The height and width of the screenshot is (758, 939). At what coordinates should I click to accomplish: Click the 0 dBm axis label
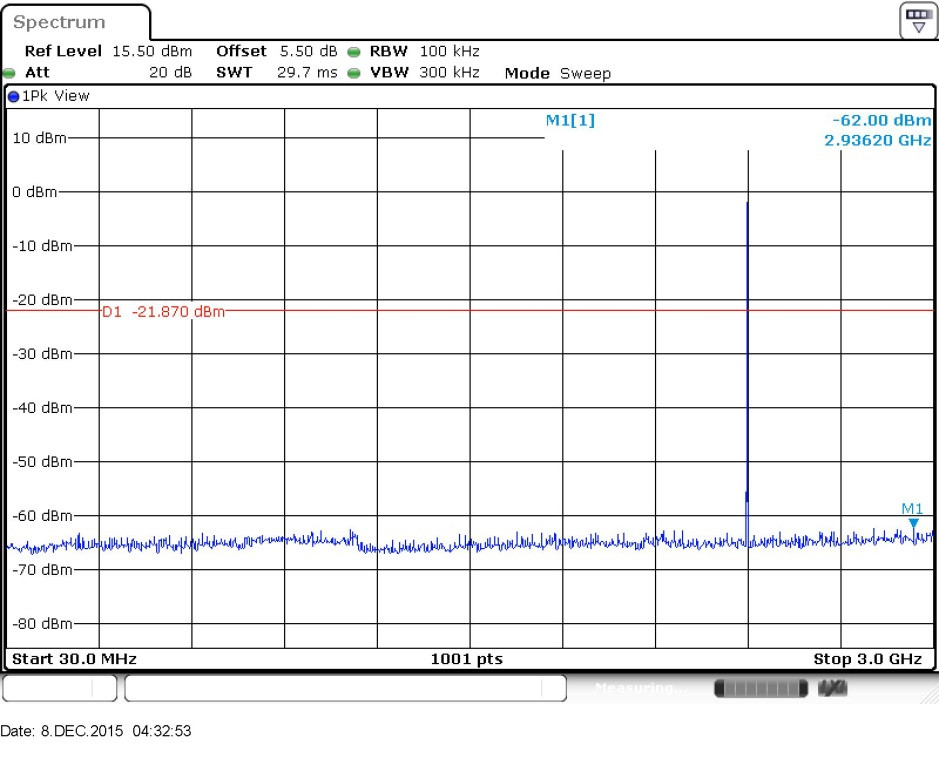tap(35, 192)
